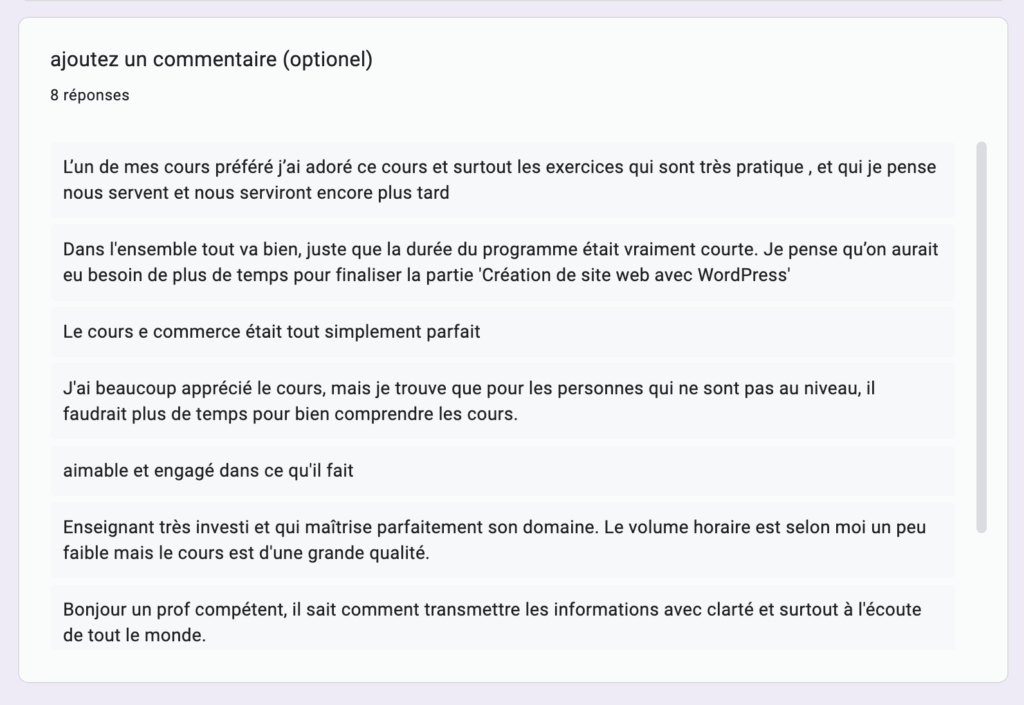
Task: Click the comment 'Le cours e commerce était tout simplement parfait'
Action: (x=502, y=332)
